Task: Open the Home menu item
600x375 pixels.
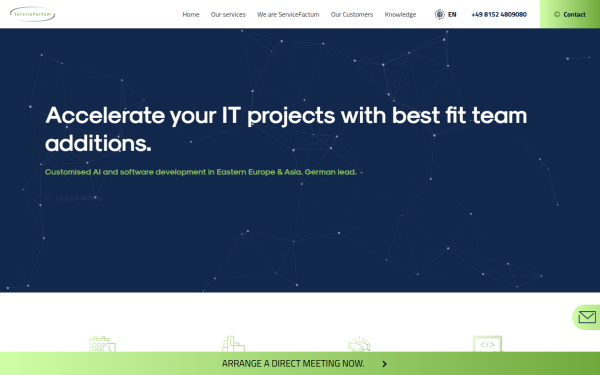Action: pyautogui.click(x=191, y=15)
